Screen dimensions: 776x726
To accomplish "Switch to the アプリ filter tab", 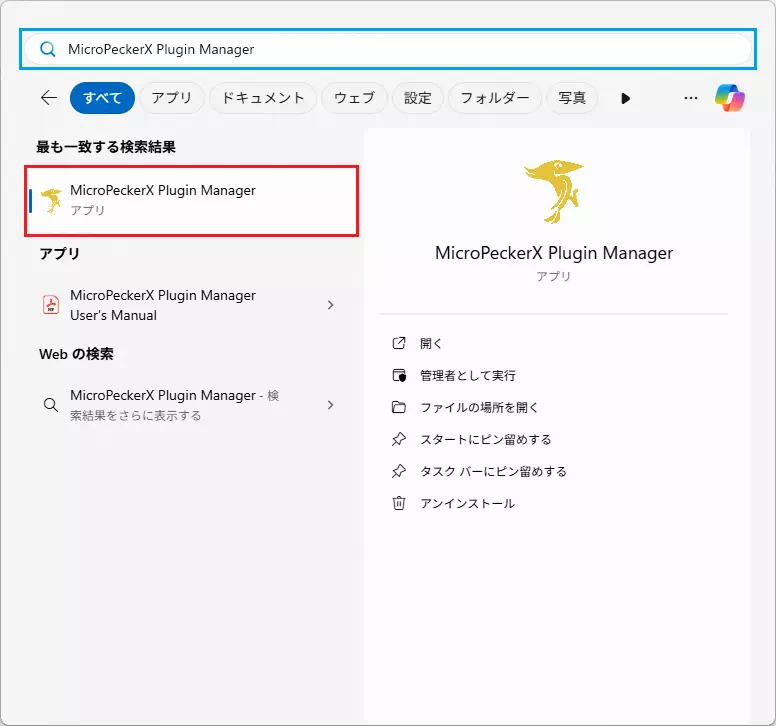I will [x=171, y=98].
